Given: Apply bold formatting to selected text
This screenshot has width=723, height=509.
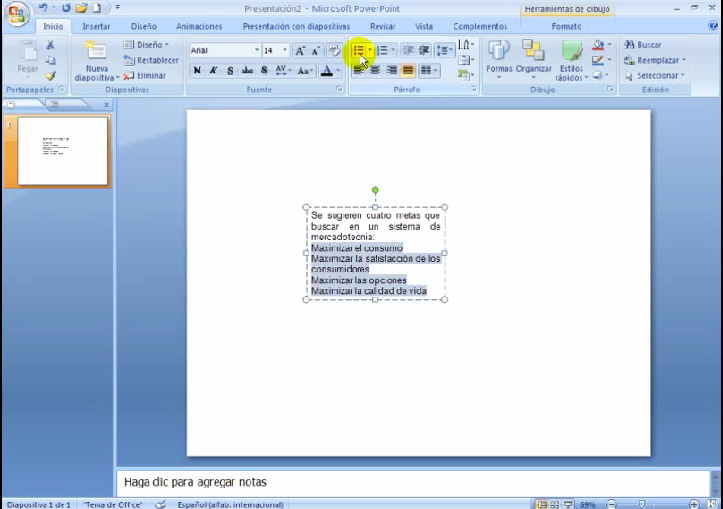Looking at the screenshot, I should tap(197, 71).
